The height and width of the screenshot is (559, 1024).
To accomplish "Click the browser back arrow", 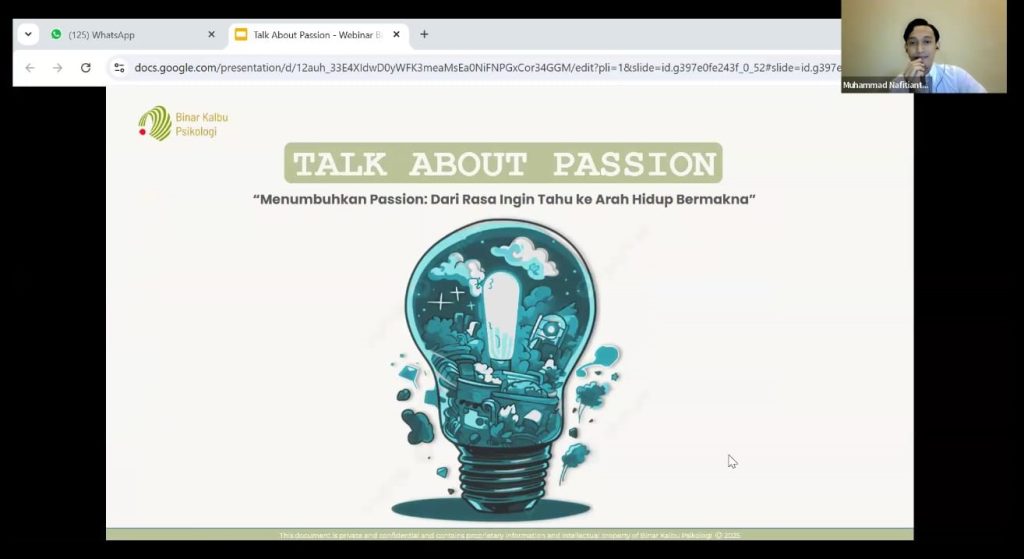I will 30,68.
